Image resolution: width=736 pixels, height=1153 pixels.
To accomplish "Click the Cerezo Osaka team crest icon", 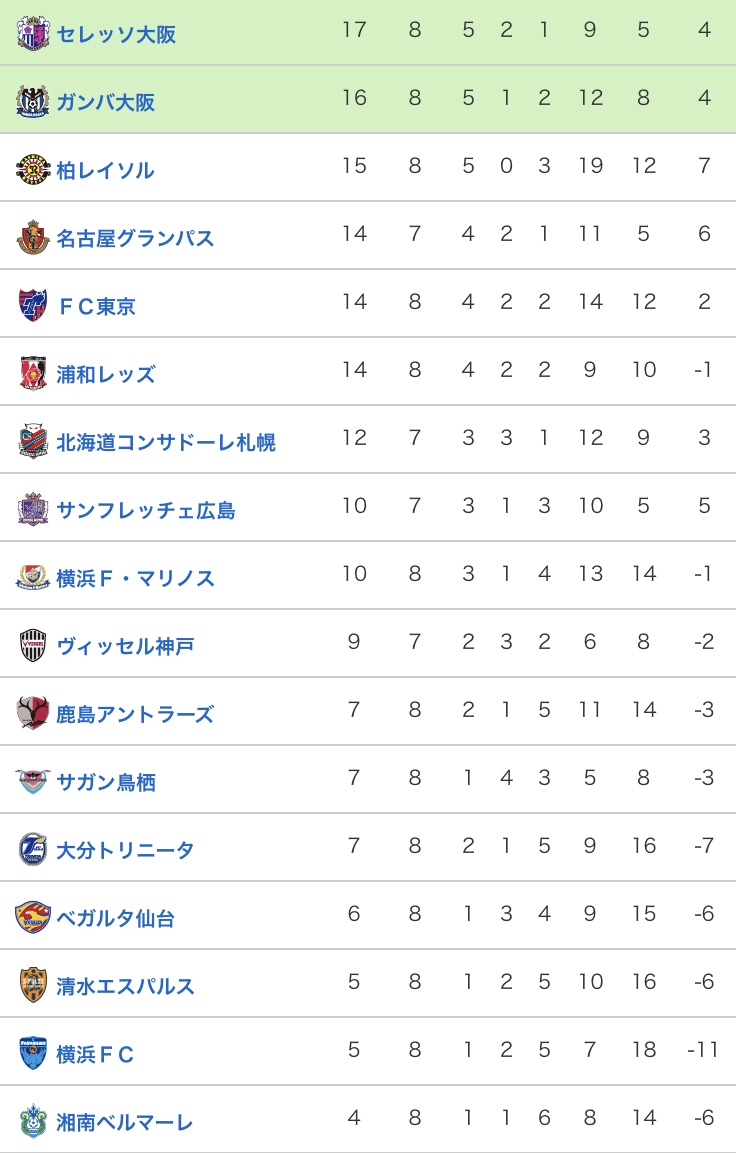I will click(33, 33).
